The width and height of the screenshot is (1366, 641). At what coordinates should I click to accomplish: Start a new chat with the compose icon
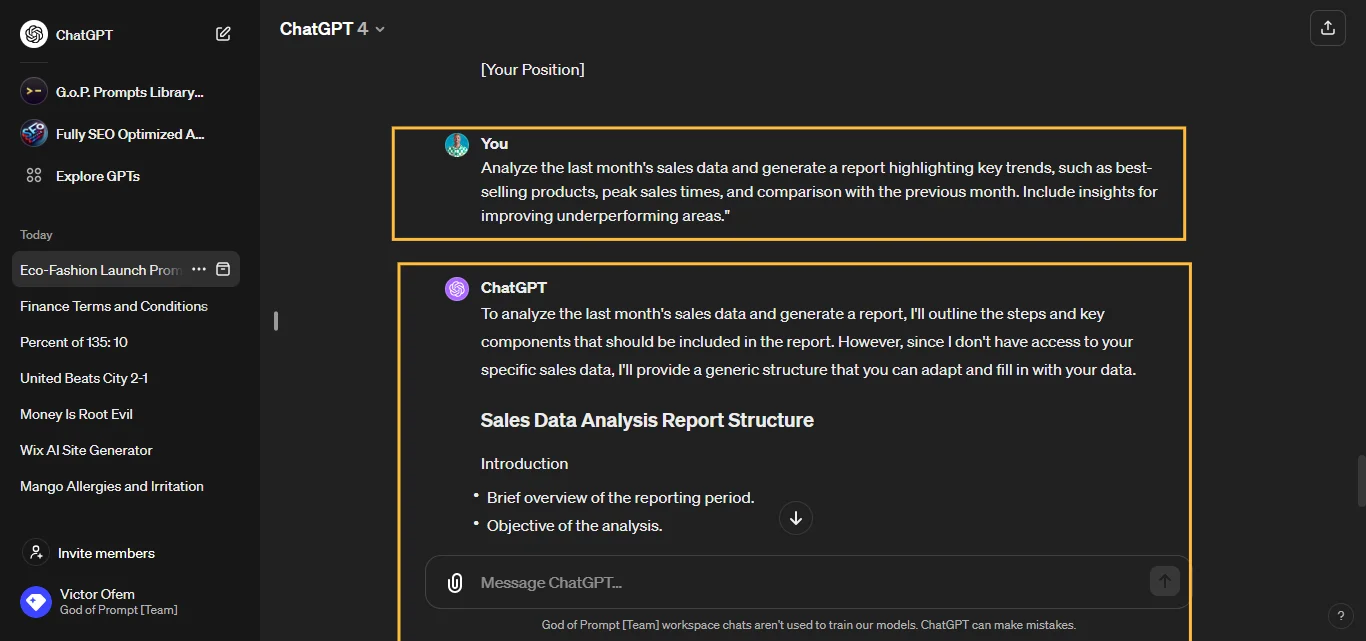pyautogui.click(x=223, y=34)
